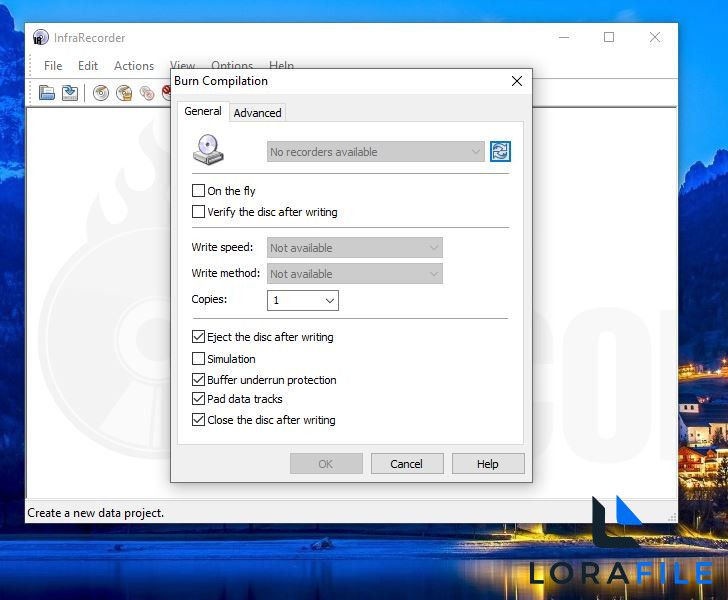Switch to the Advanced tab
The height and width of the screenshot is (600, 728).
257,113
